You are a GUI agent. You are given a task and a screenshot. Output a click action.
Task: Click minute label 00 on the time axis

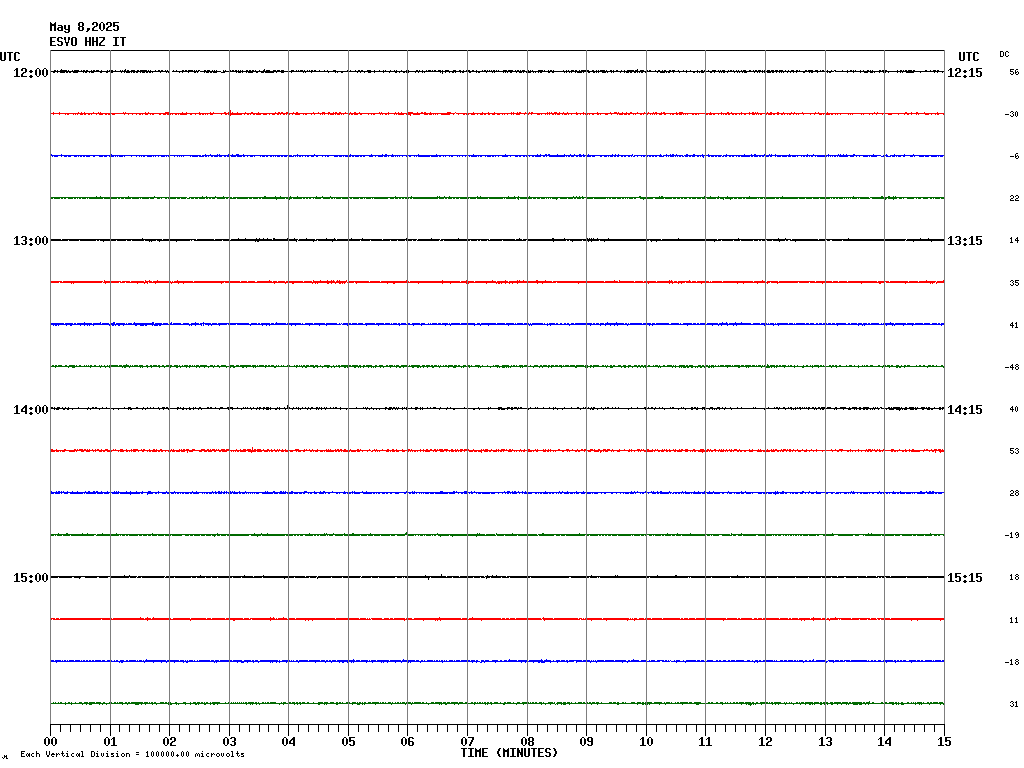coord(50,742)
